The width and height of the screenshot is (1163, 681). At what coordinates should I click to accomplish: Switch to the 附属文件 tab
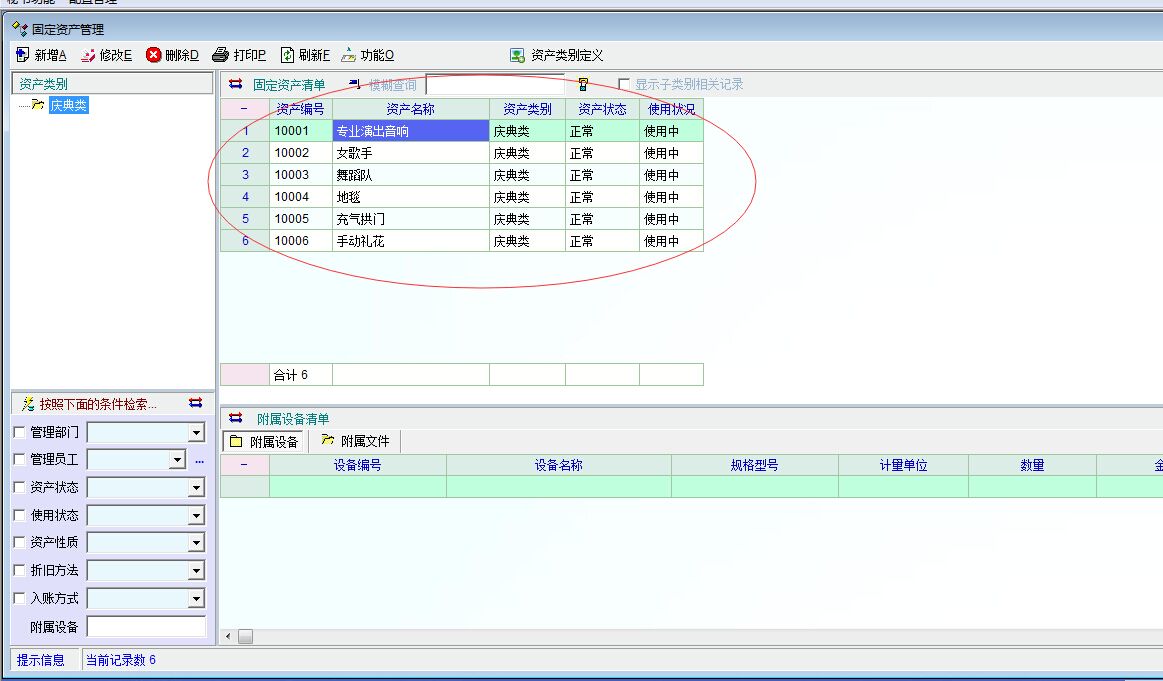pos(355,441)
